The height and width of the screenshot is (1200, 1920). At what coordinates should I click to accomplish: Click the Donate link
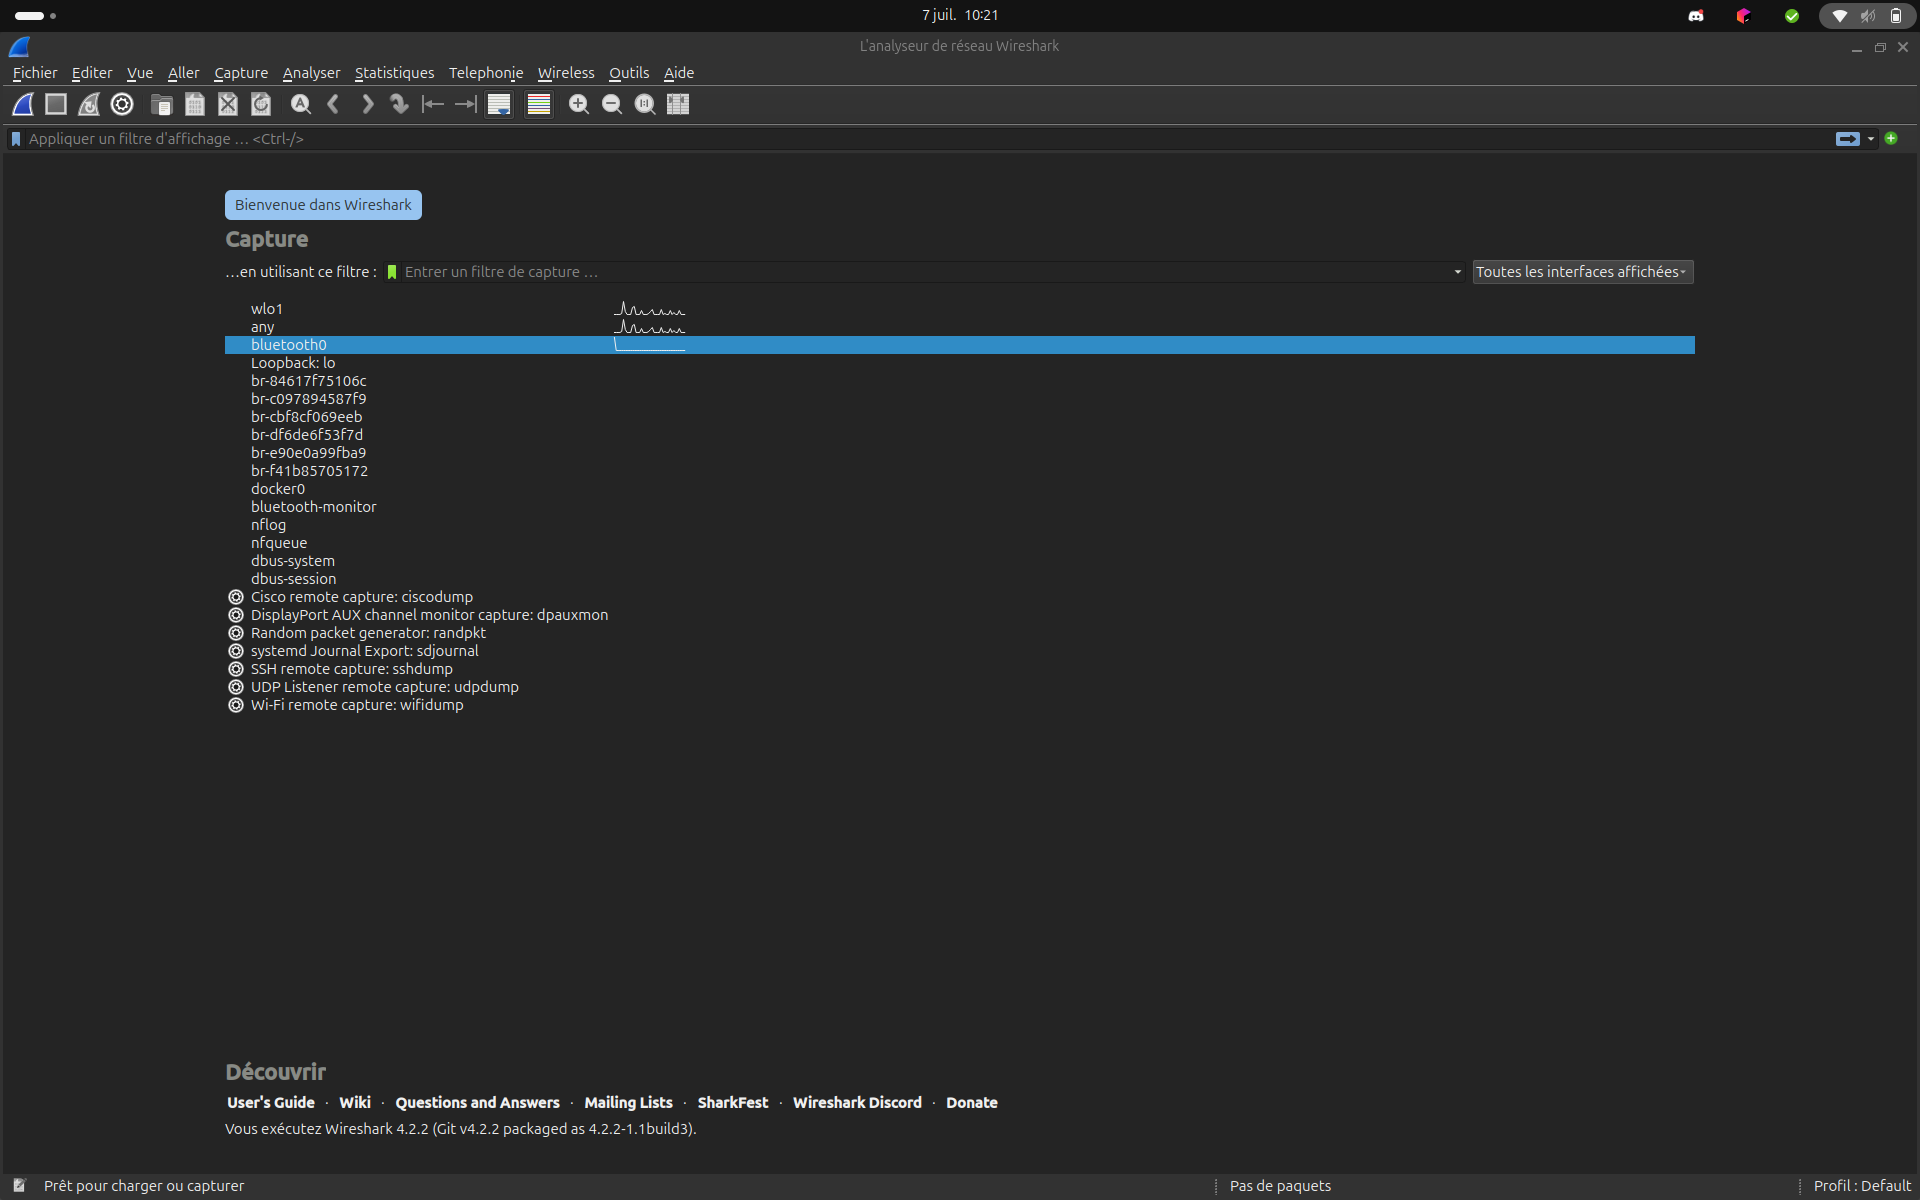[x=972, y=1102]
